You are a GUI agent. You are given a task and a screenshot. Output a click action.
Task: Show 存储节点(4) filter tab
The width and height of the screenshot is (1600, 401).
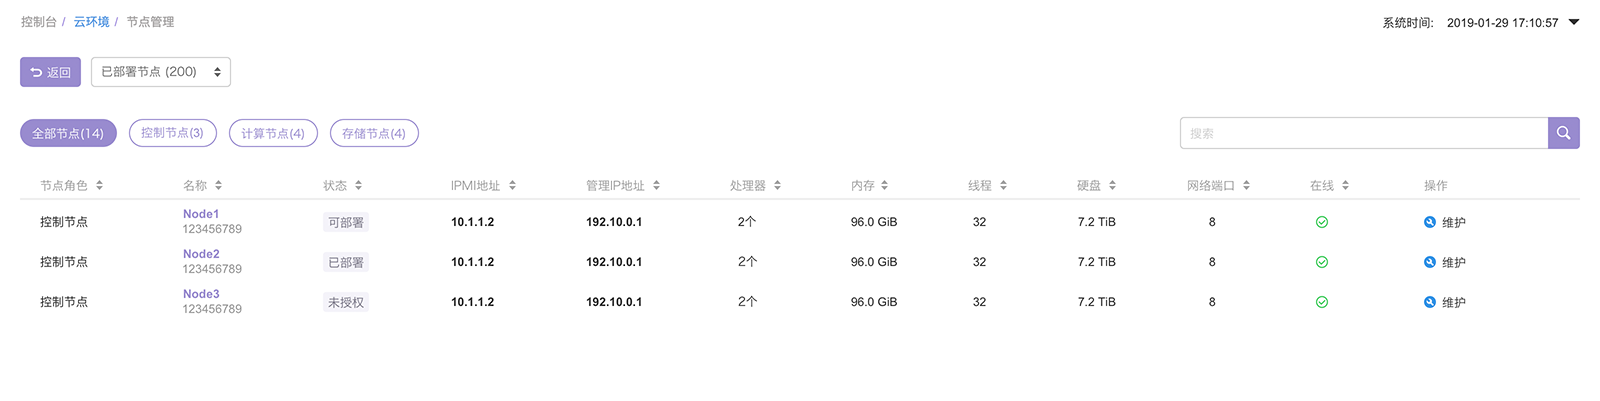tap(374, 133)
